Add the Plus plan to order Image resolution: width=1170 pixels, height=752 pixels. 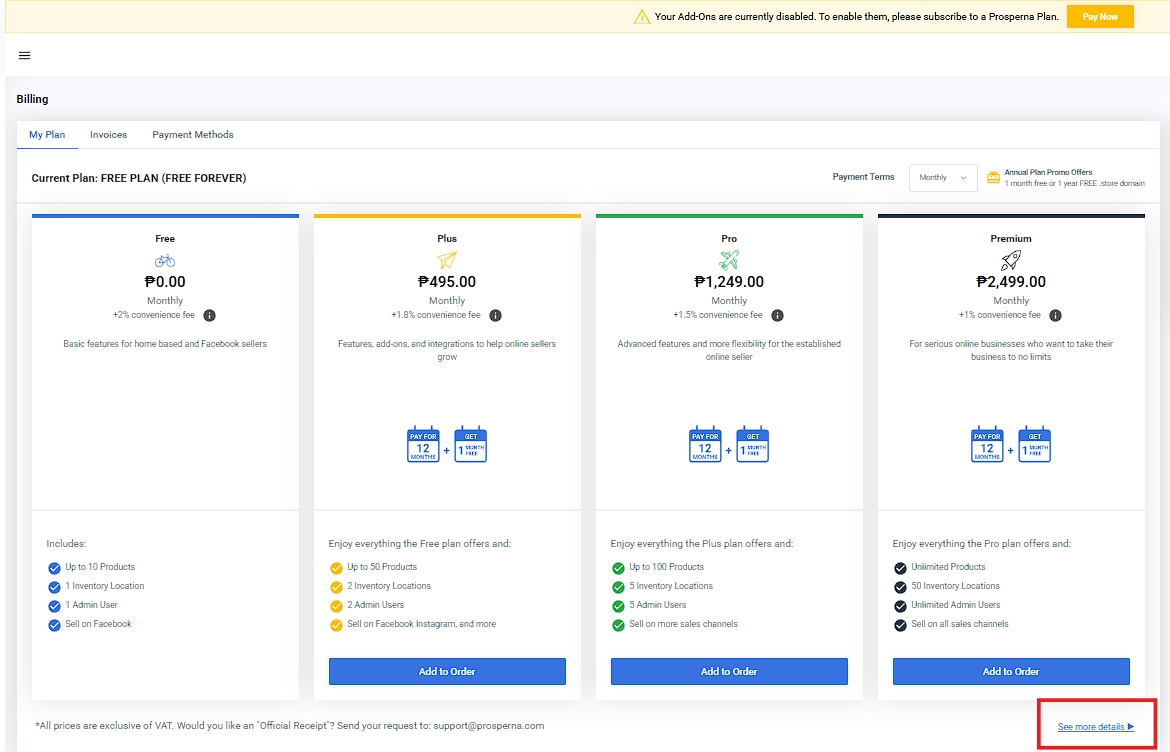point(447,671)
